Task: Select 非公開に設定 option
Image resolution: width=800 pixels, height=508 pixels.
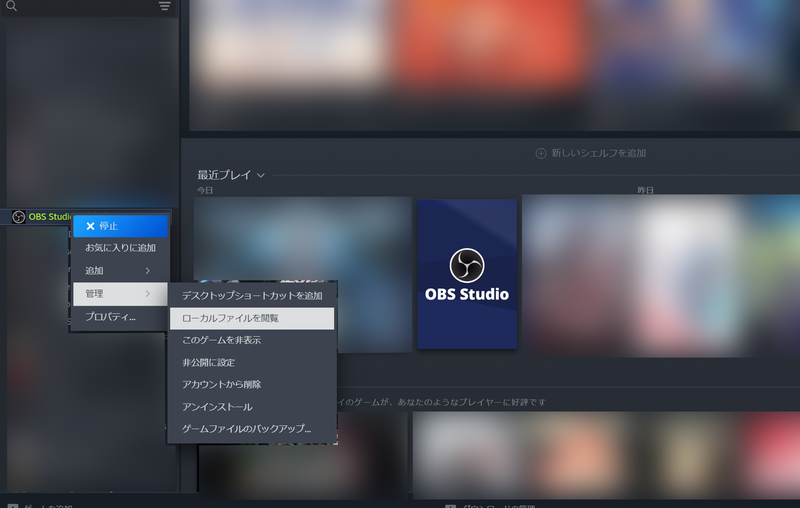Action: coord(252,363)
